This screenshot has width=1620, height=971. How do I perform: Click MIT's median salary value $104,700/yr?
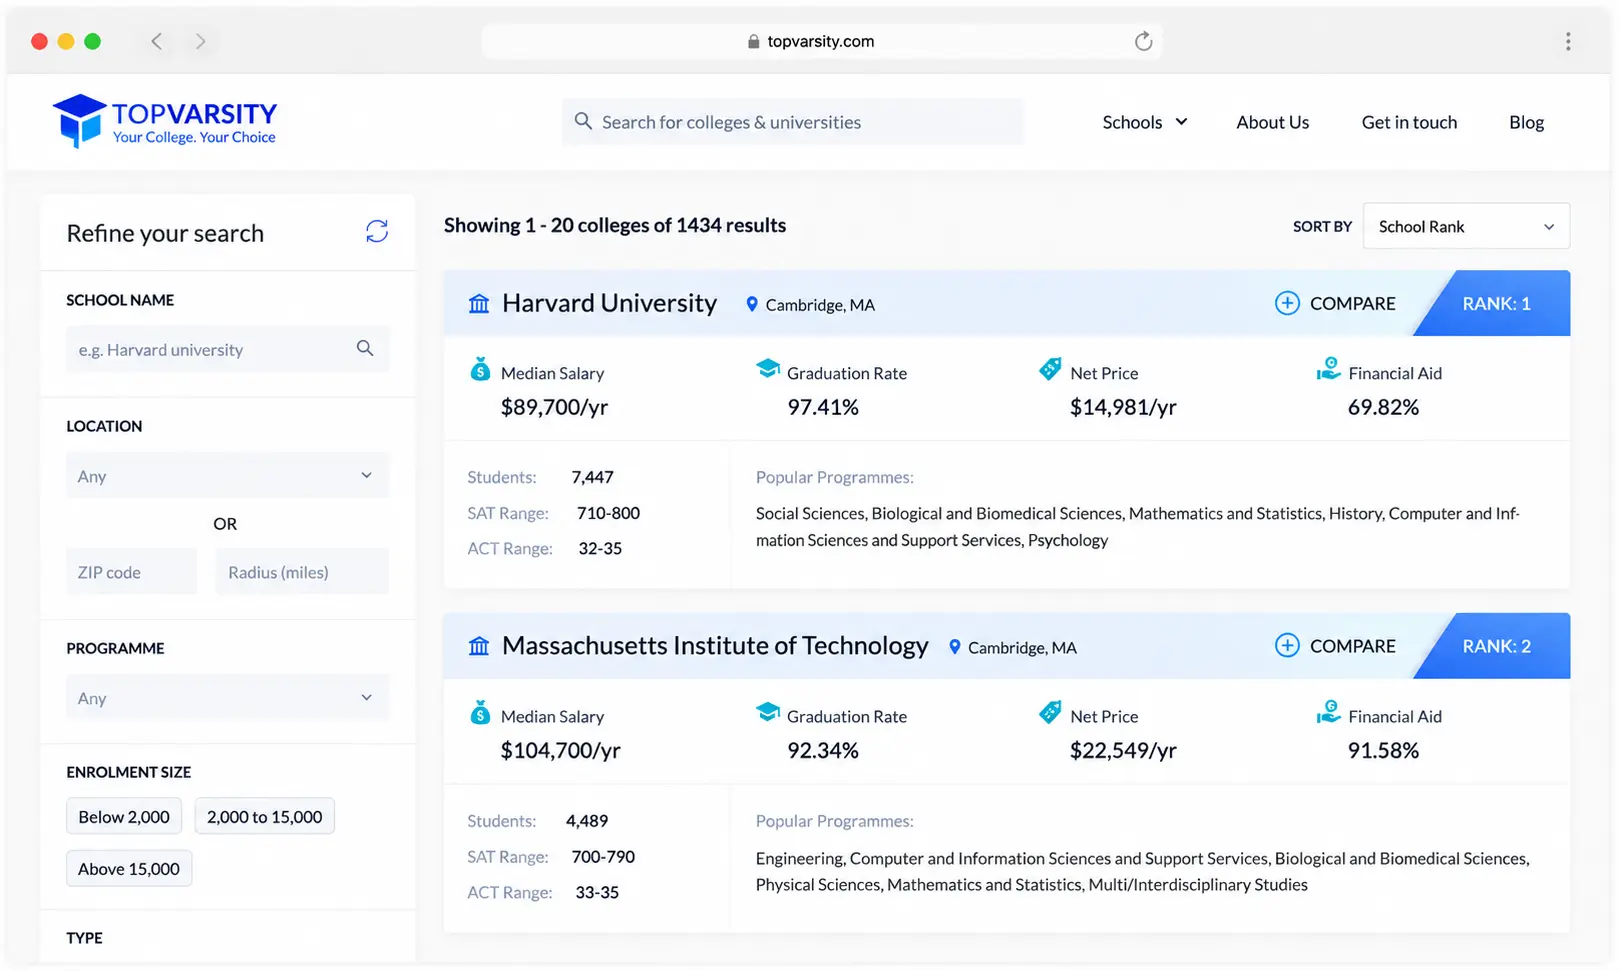tap(560, 750)
